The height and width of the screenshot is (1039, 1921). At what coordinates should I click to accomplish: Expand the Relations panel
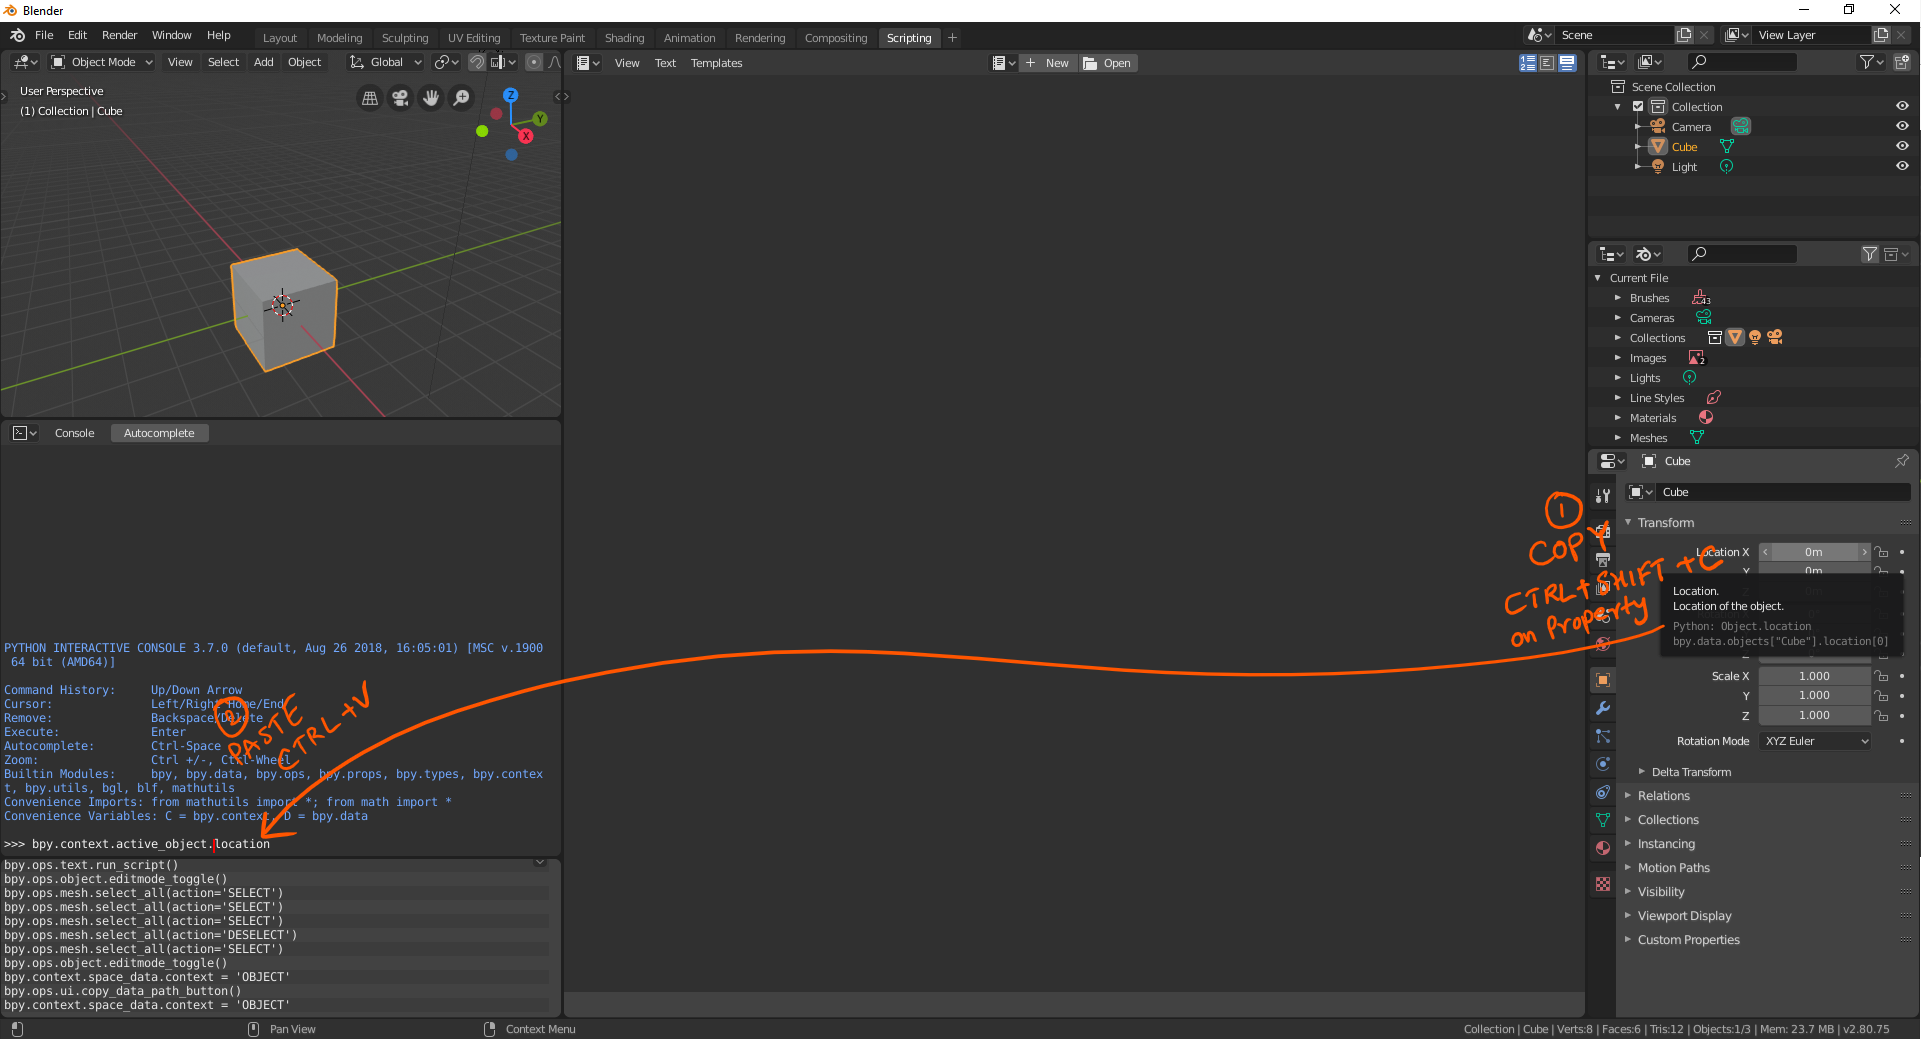coord(1663,796)
